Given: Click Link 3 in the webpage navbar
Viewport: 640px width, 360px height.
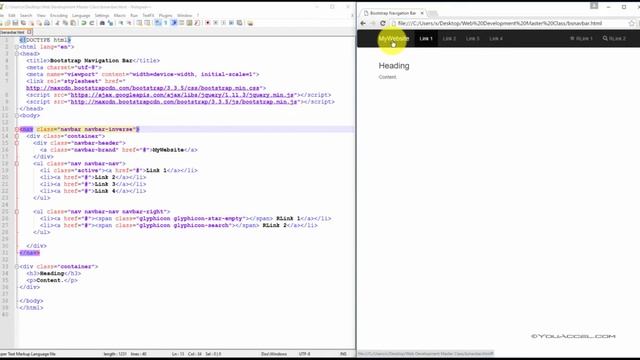Looking at the screenshot, I should [472, 38].
